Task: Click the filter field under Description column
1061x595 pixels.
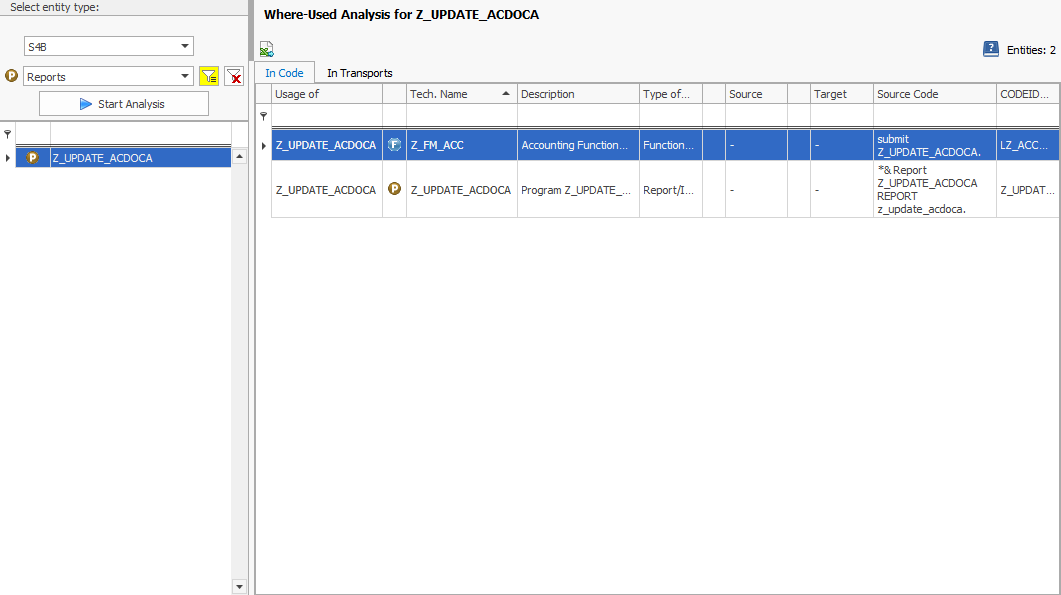Action: point(577,116)
